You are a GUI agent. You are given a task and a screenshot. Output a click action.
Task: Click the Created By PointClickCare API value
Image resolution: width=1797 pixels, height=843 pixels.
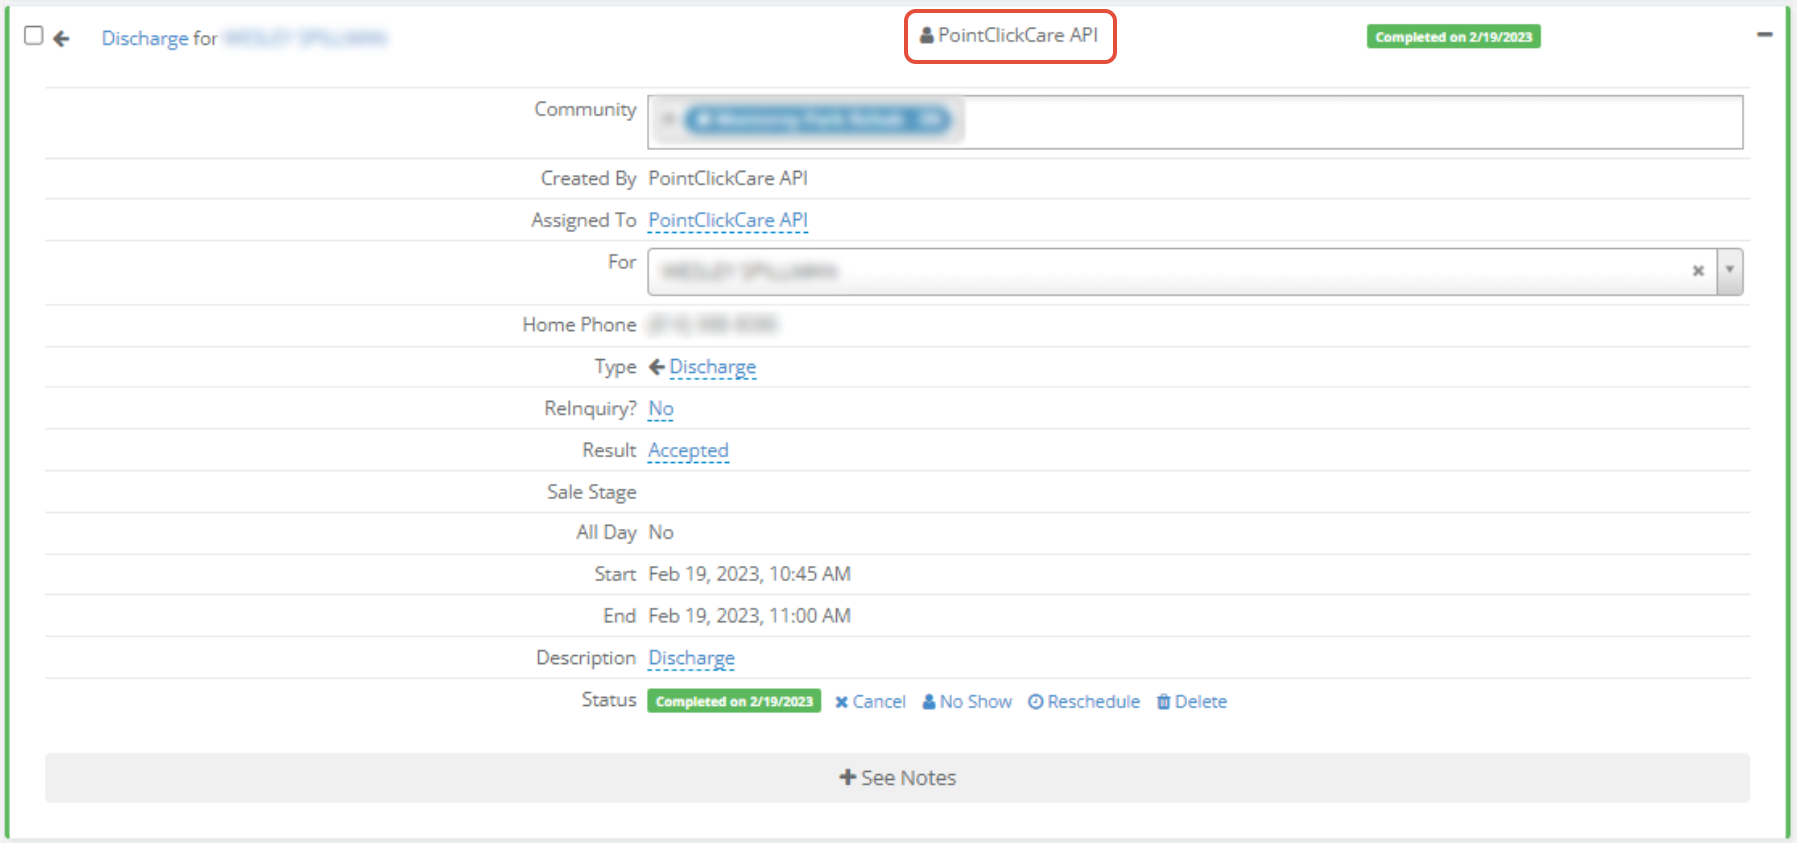[728, 178]
